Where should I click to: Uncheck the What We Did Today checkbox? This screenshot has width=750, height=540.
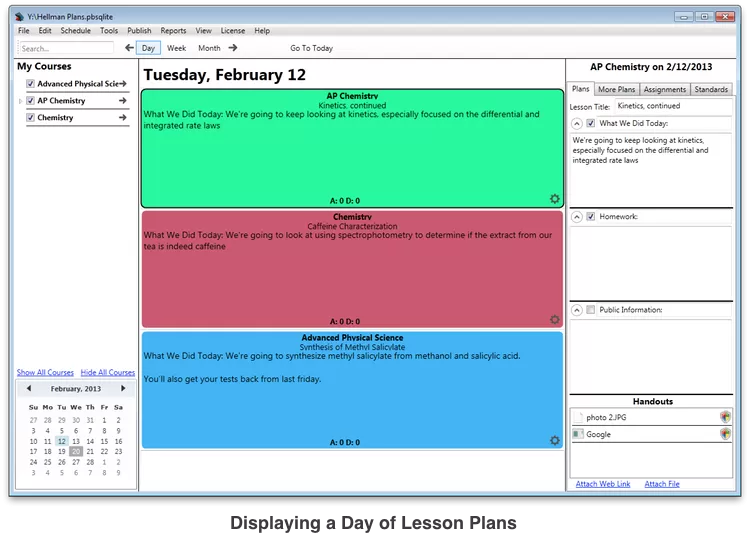tap(591, 123)
